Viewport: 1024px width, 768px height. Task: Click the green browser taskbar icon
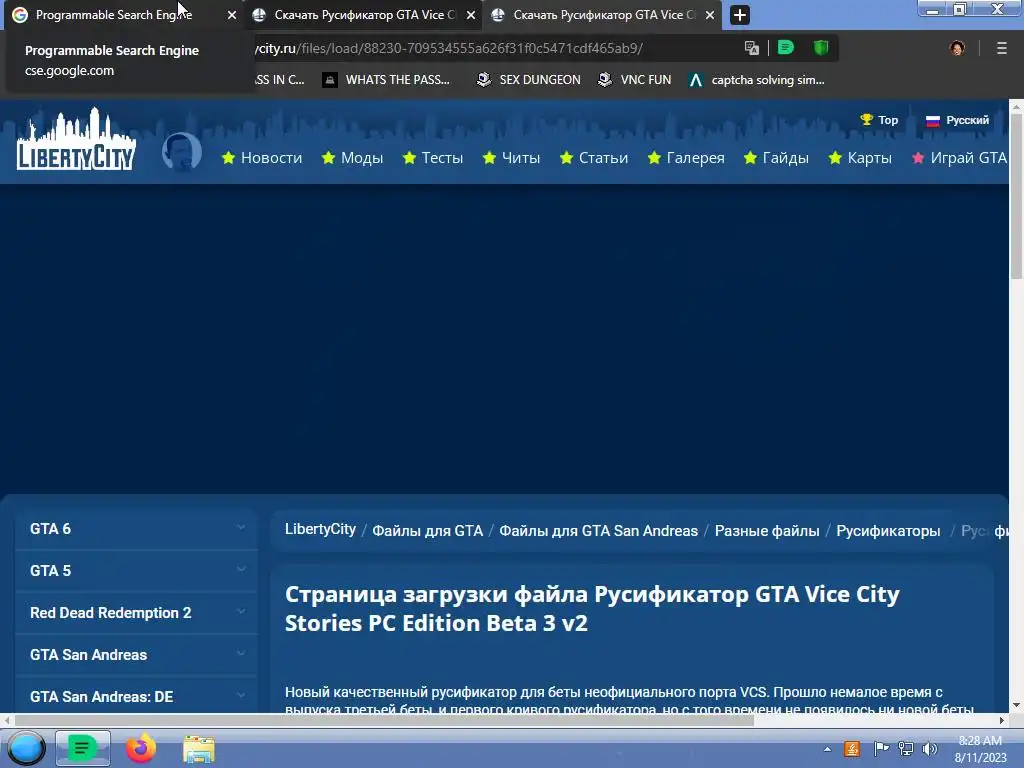82,748
